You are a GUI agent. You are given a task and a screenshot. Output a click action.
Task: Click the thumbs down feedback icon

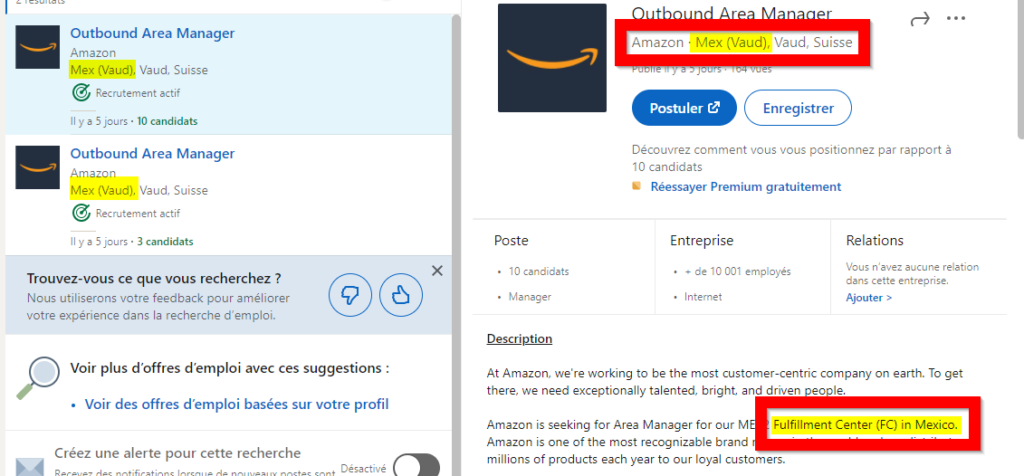[350, 296]
